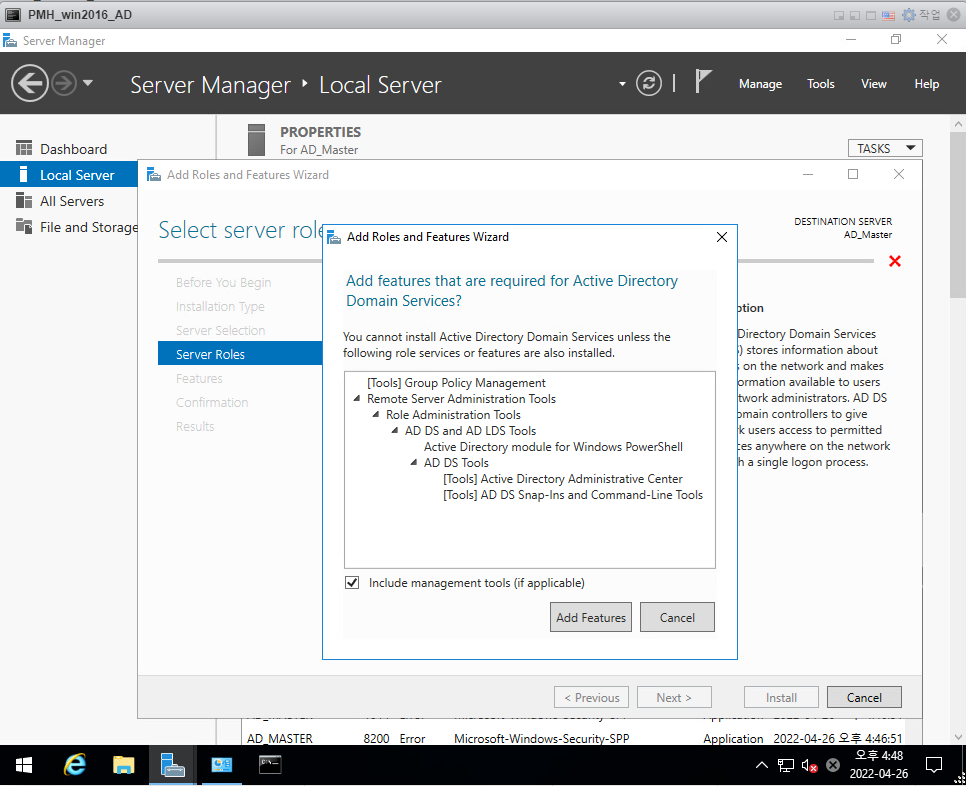
Task: Select [Tools] AD DS Snap-Ins and Command-Line Tools
Action: point(572,495)
